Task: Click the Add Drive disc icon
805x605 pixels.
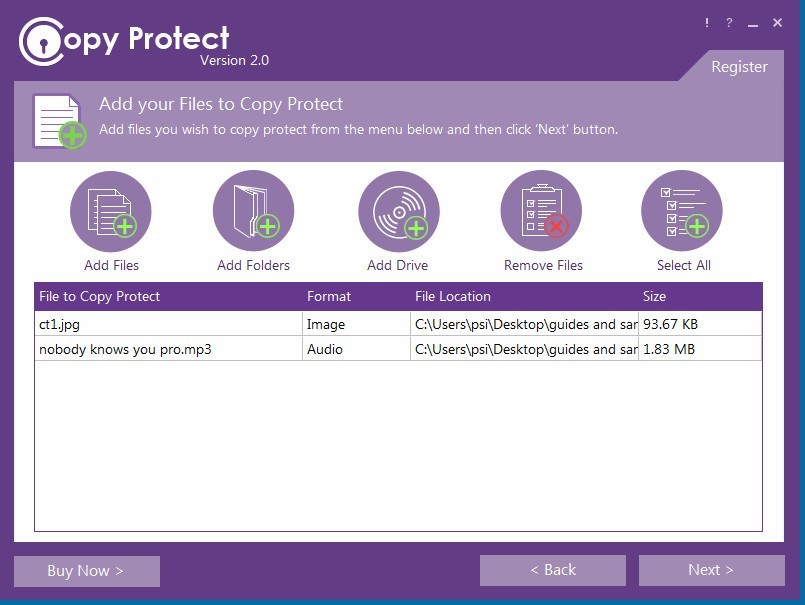Action: pyautogui.click(x=399, y=212)
